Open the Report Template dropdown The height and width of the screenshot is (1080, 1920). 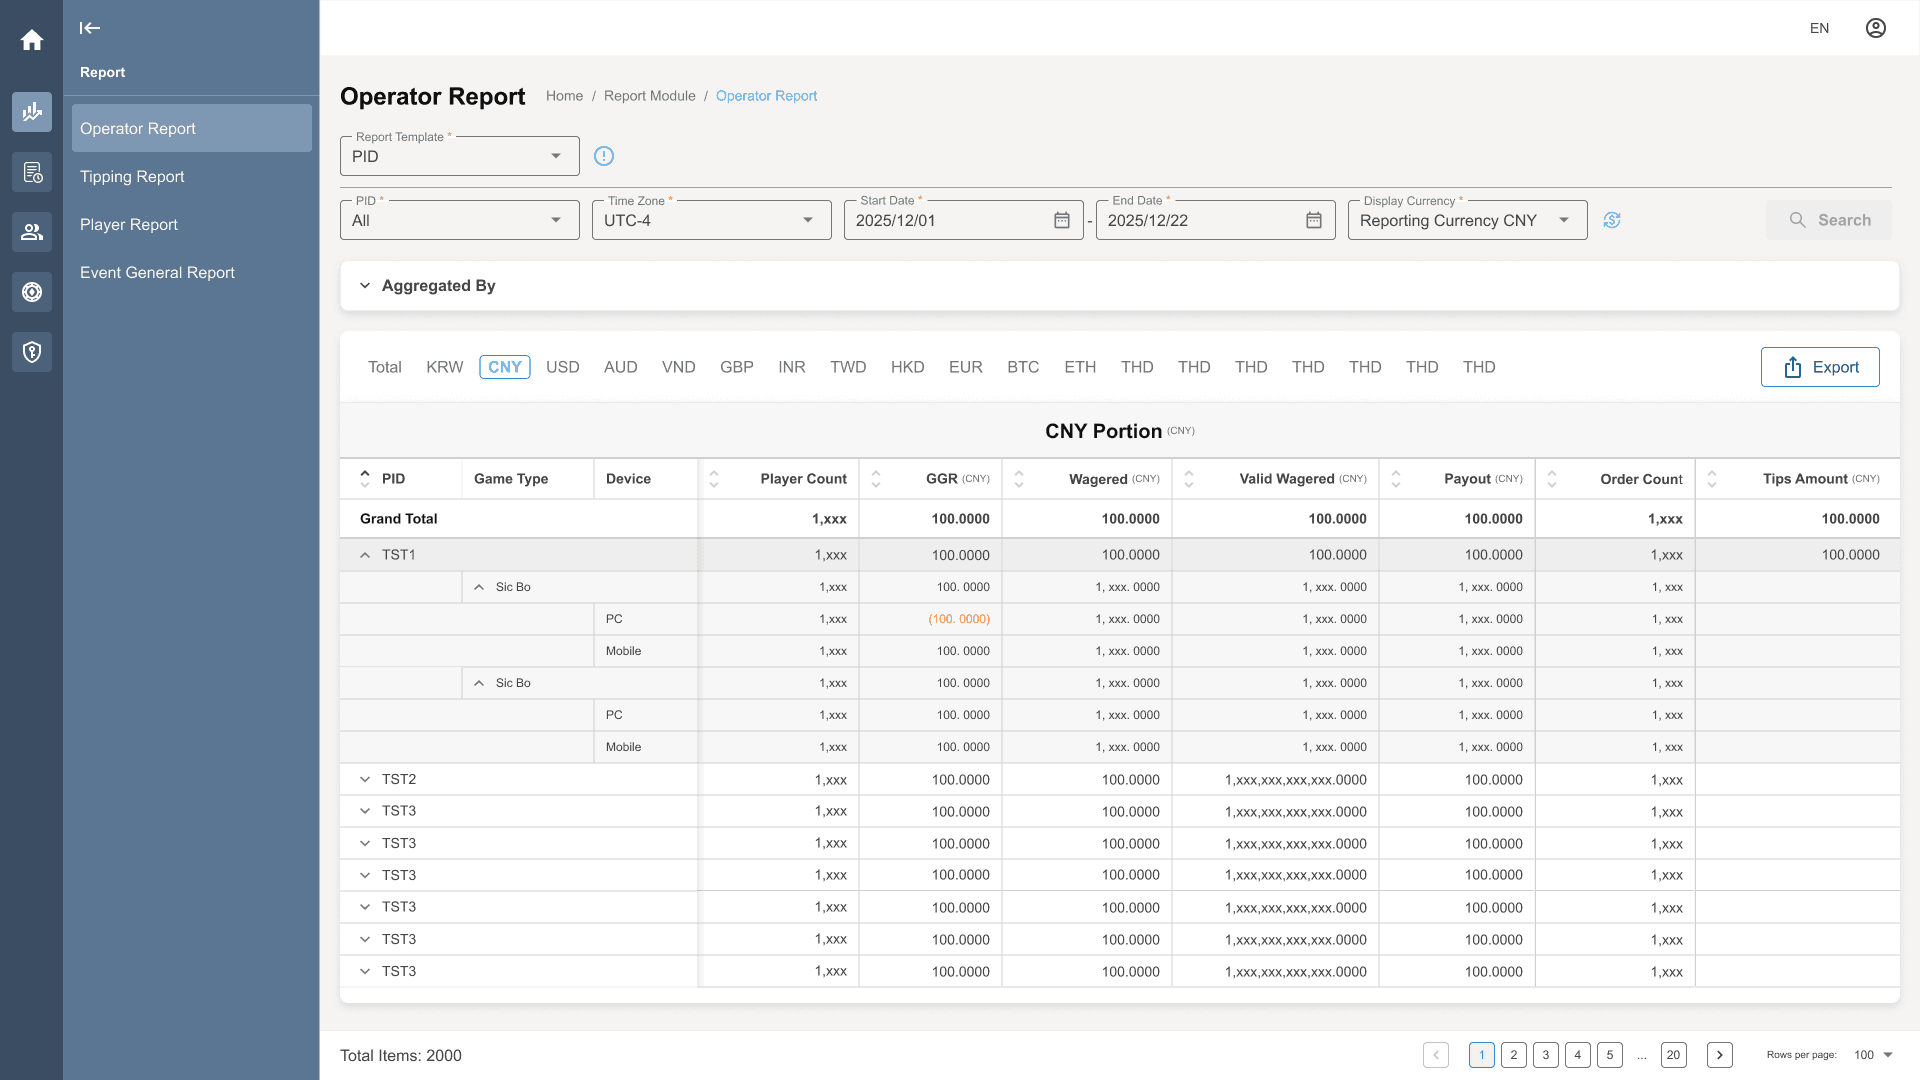pos(460,156)
